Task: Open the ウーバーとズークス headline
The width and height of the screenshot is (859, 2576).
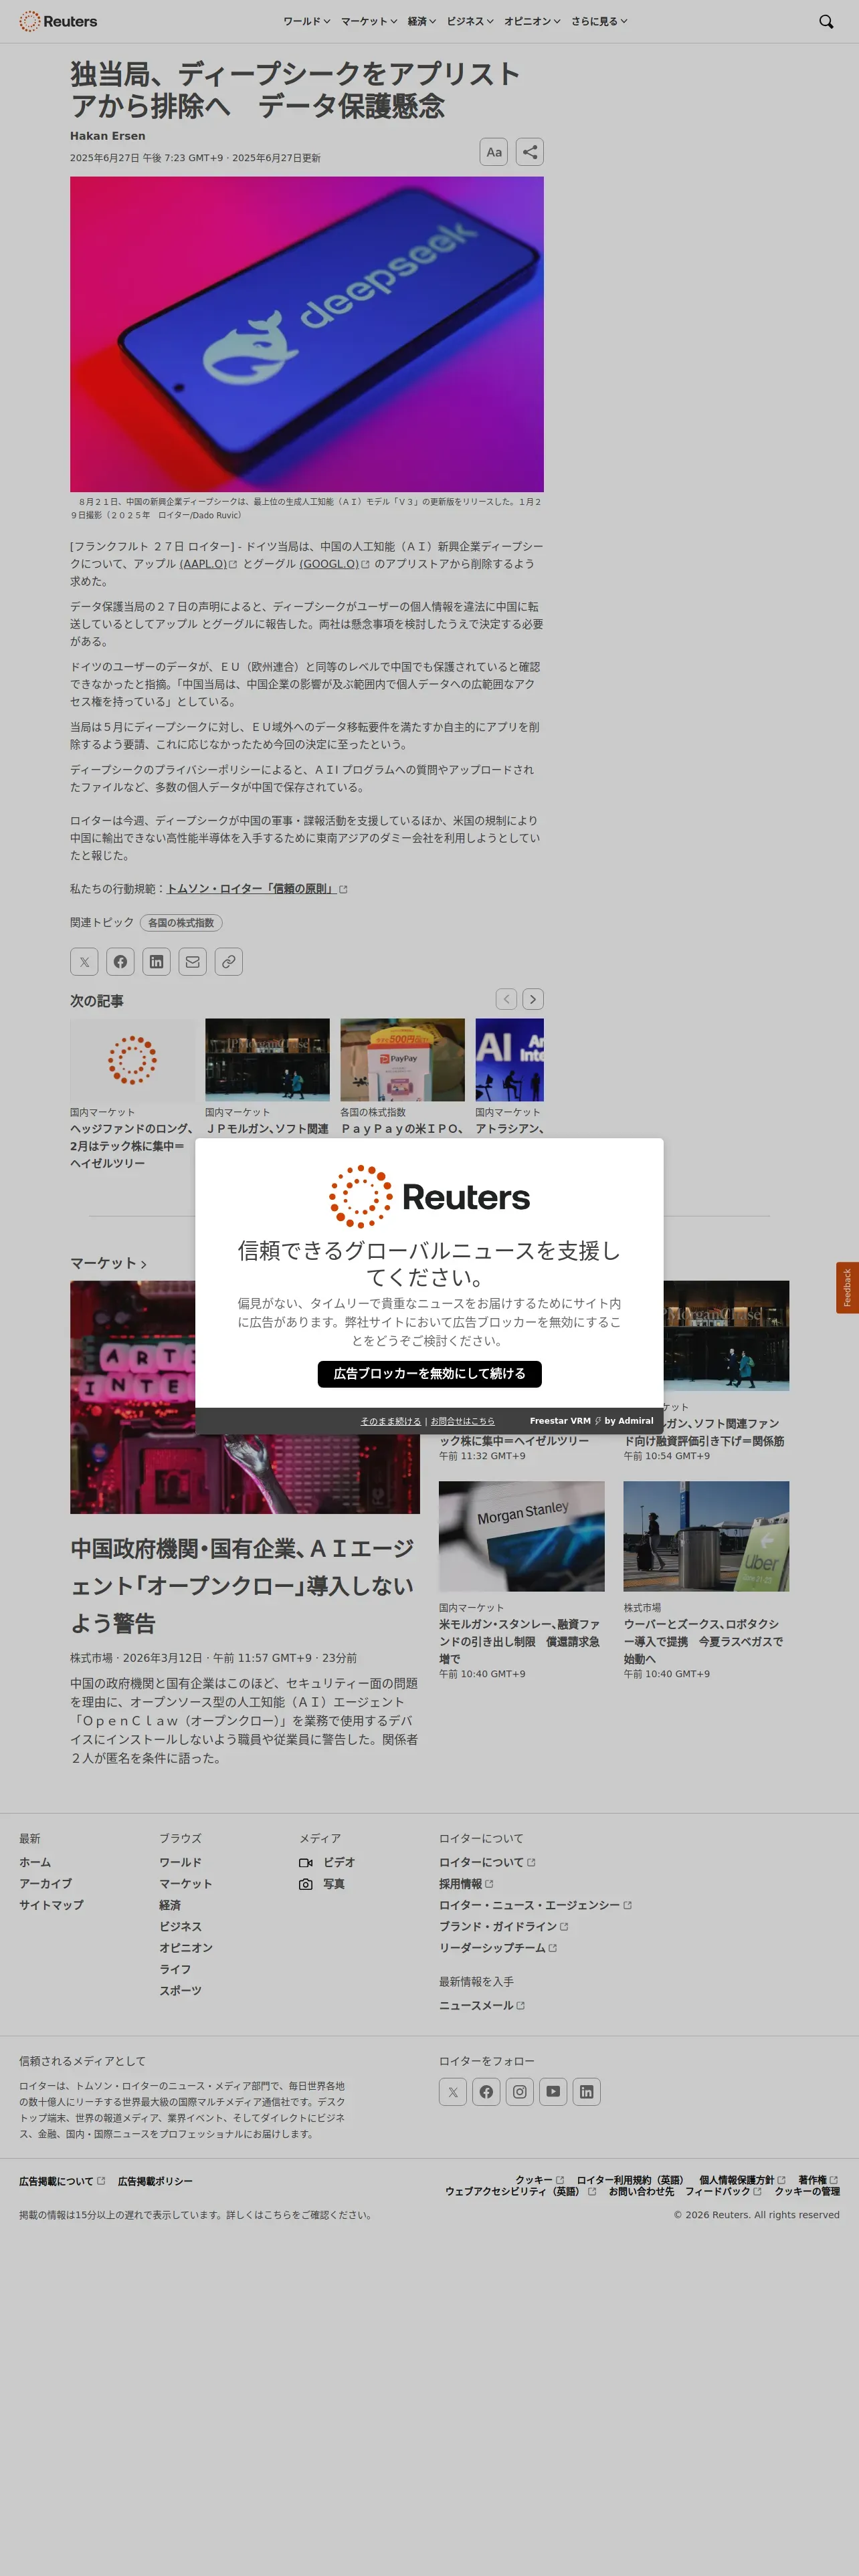Action: pyautogui.click(x=704, y=1642)
